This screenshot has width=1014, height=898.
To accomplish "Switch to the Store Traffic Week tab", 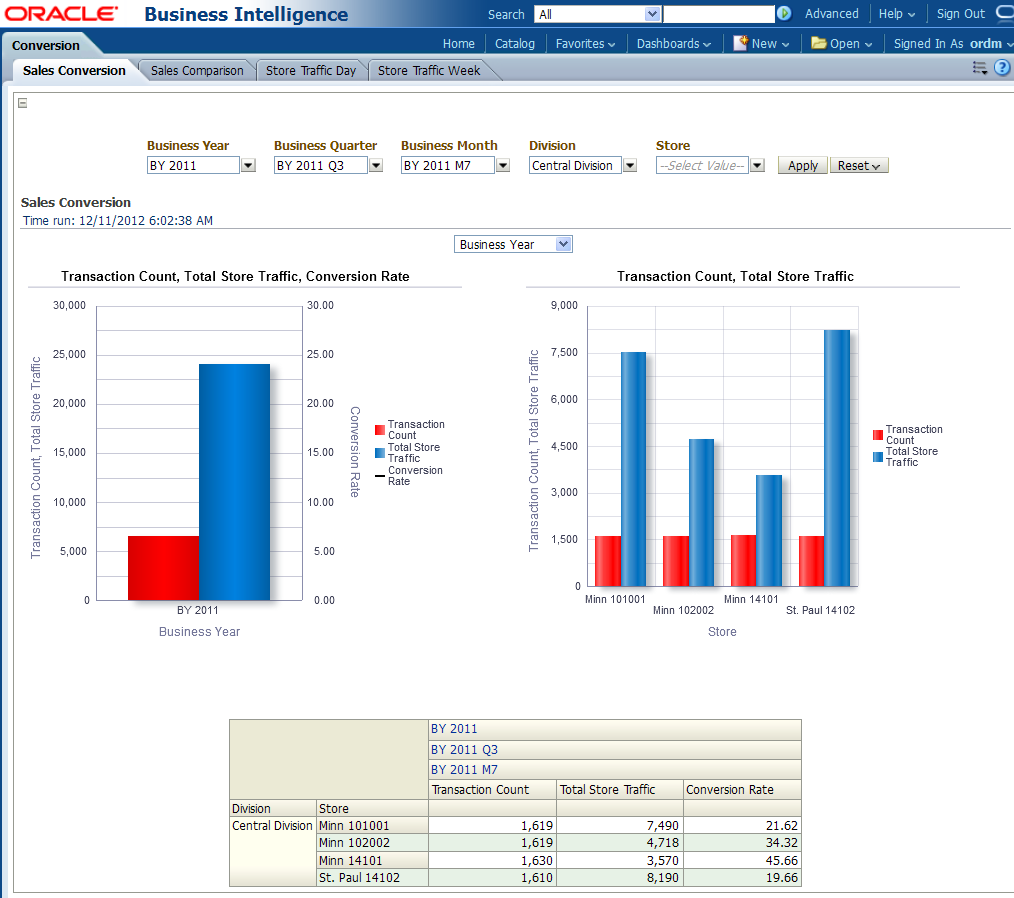I will point(429,71).
